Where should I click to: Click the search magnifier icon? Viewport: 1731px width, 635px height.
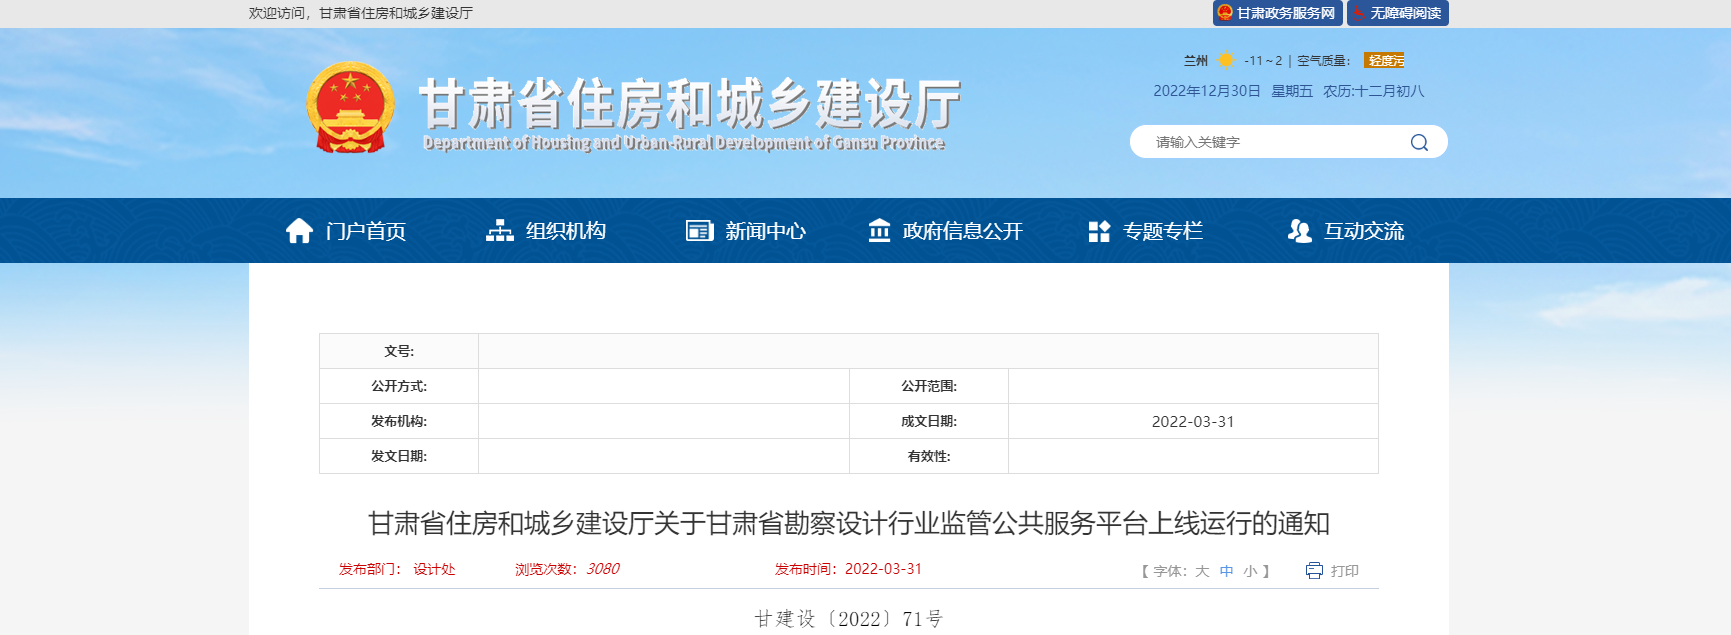(1418, 142)
